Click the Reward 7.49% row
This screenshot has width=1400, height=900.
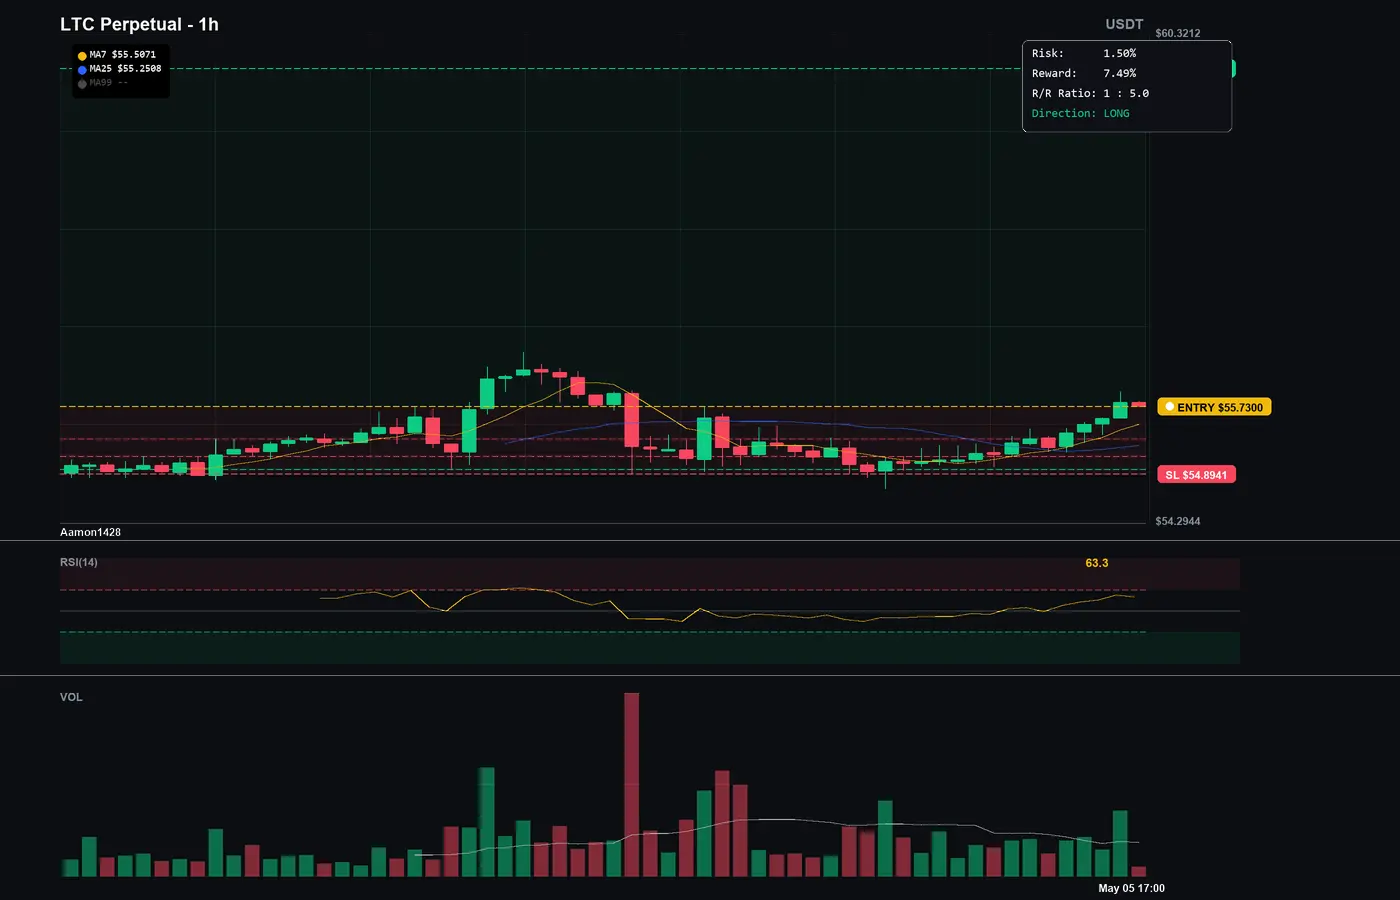[1084, 73]
